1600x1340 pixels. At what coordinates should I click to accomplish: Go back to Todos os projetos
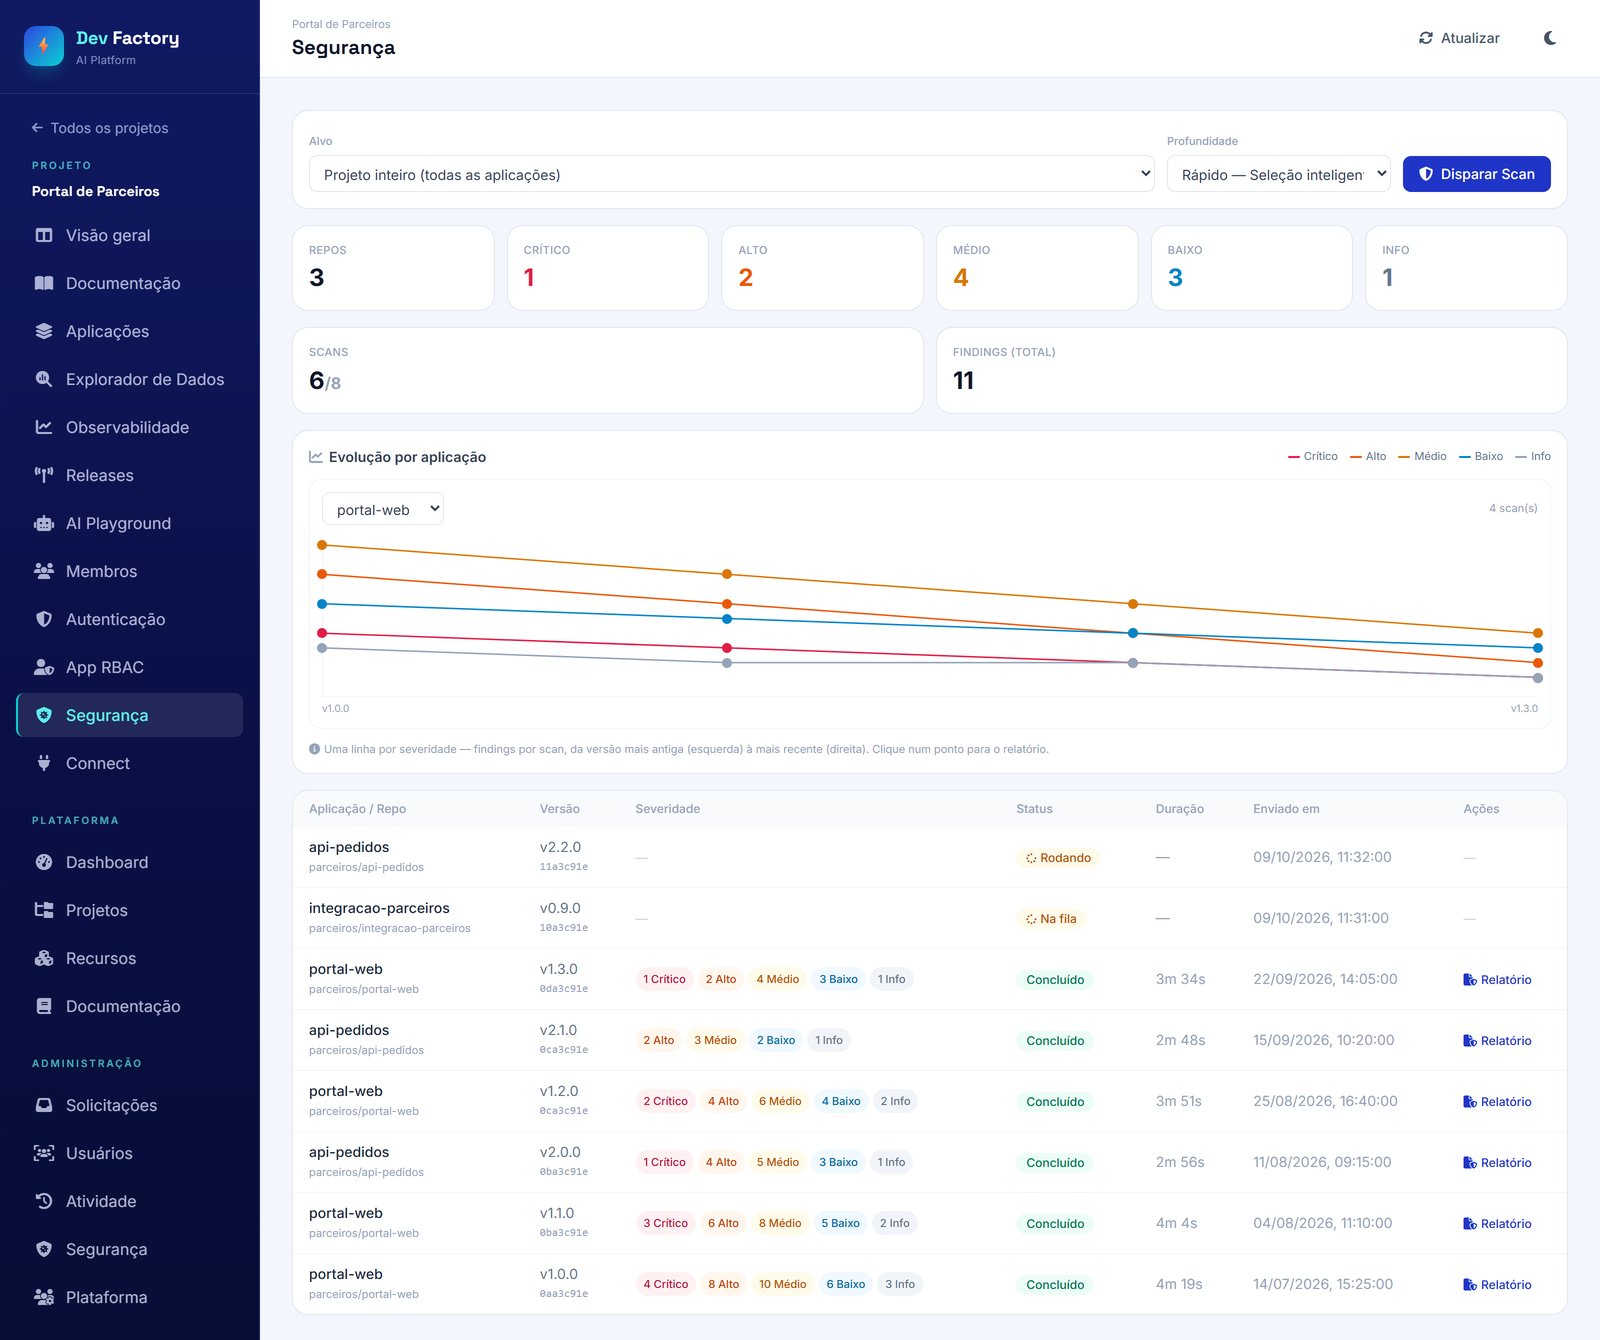tap(100, 128)
